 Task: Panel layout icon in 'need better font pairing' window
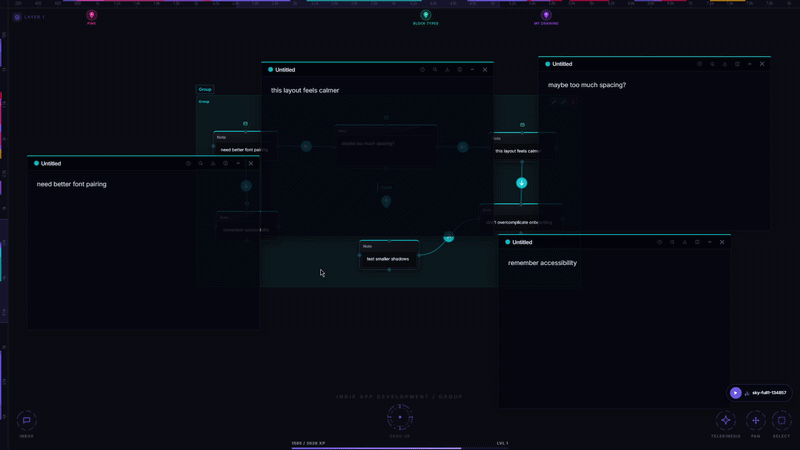tap(226, 164)
